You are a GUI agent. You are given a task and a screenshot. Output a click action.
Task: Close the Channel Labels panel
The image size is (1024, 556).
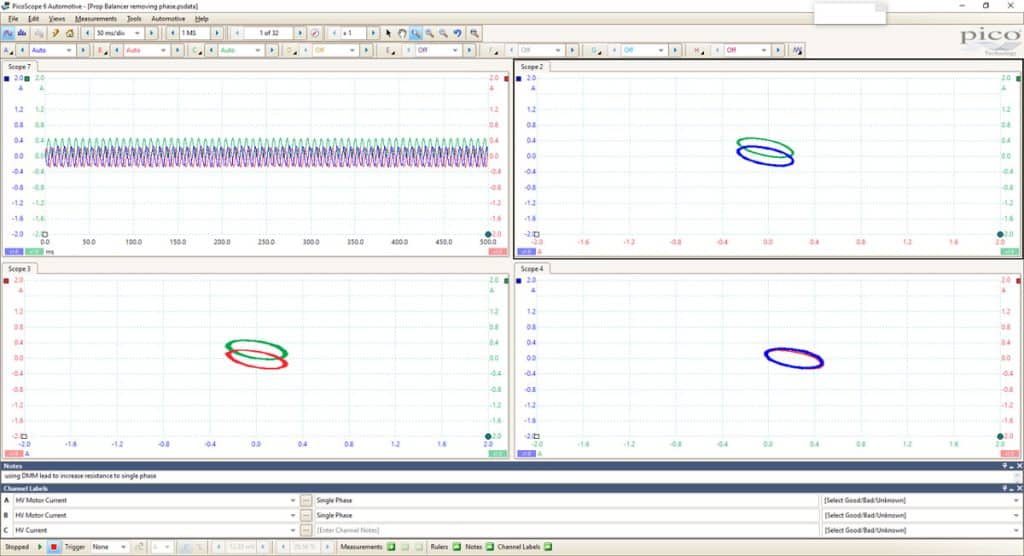coord(1019,488)
